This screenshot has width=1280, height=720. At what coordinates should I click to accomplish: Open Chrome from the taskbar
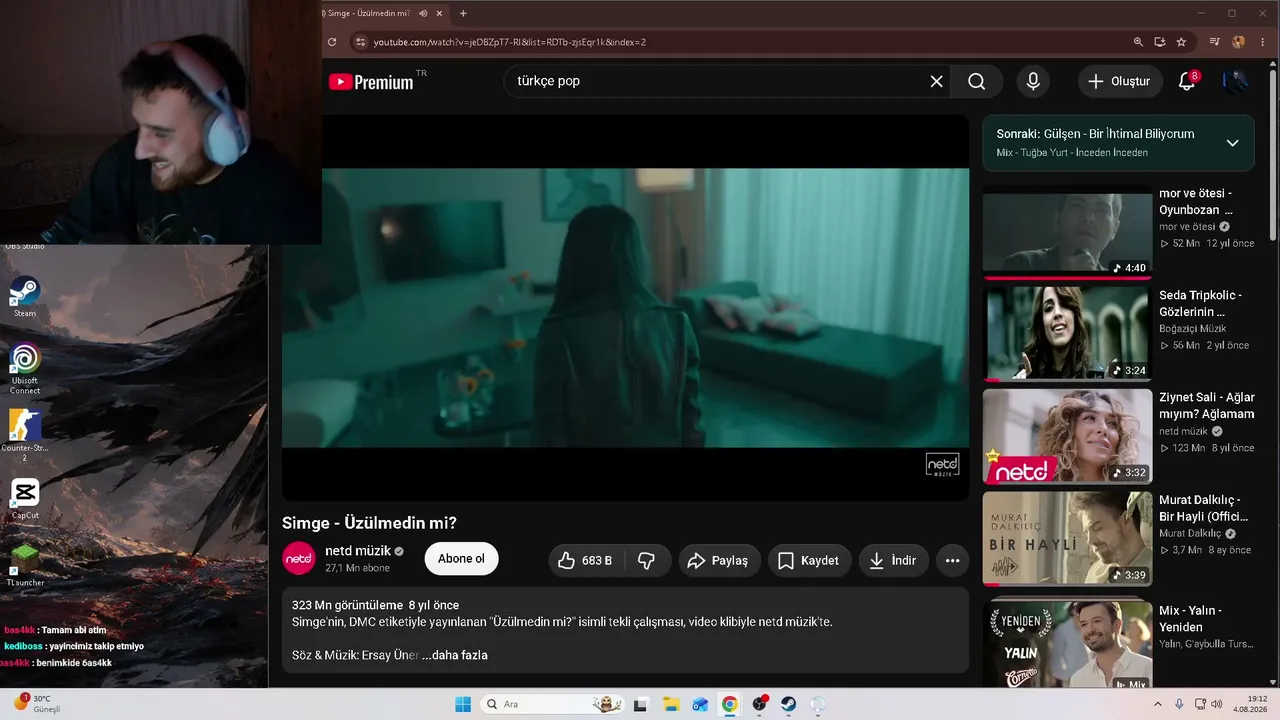pyautogui.click(x=730, y=704)
